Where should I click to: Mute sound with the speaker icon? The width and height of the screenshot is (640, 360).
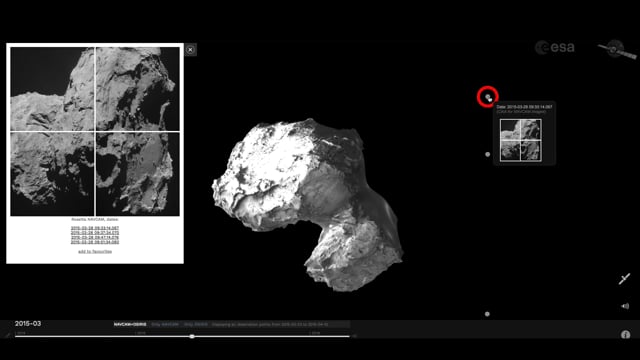point(625,306)
